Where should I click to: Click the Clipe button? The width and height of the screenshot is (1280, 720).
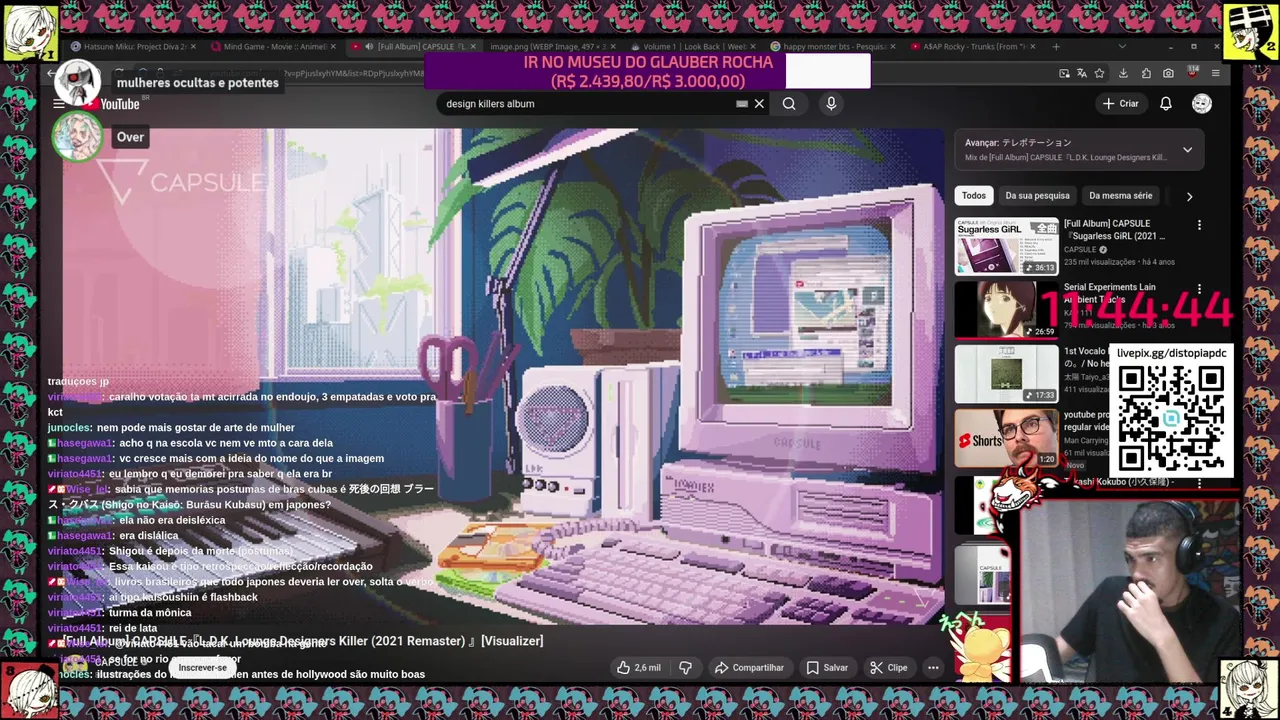click(888, 667)
